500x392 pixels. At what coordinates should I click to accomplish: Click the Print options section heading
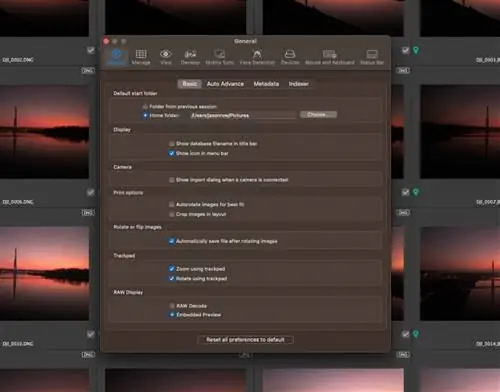pos(128,193)
